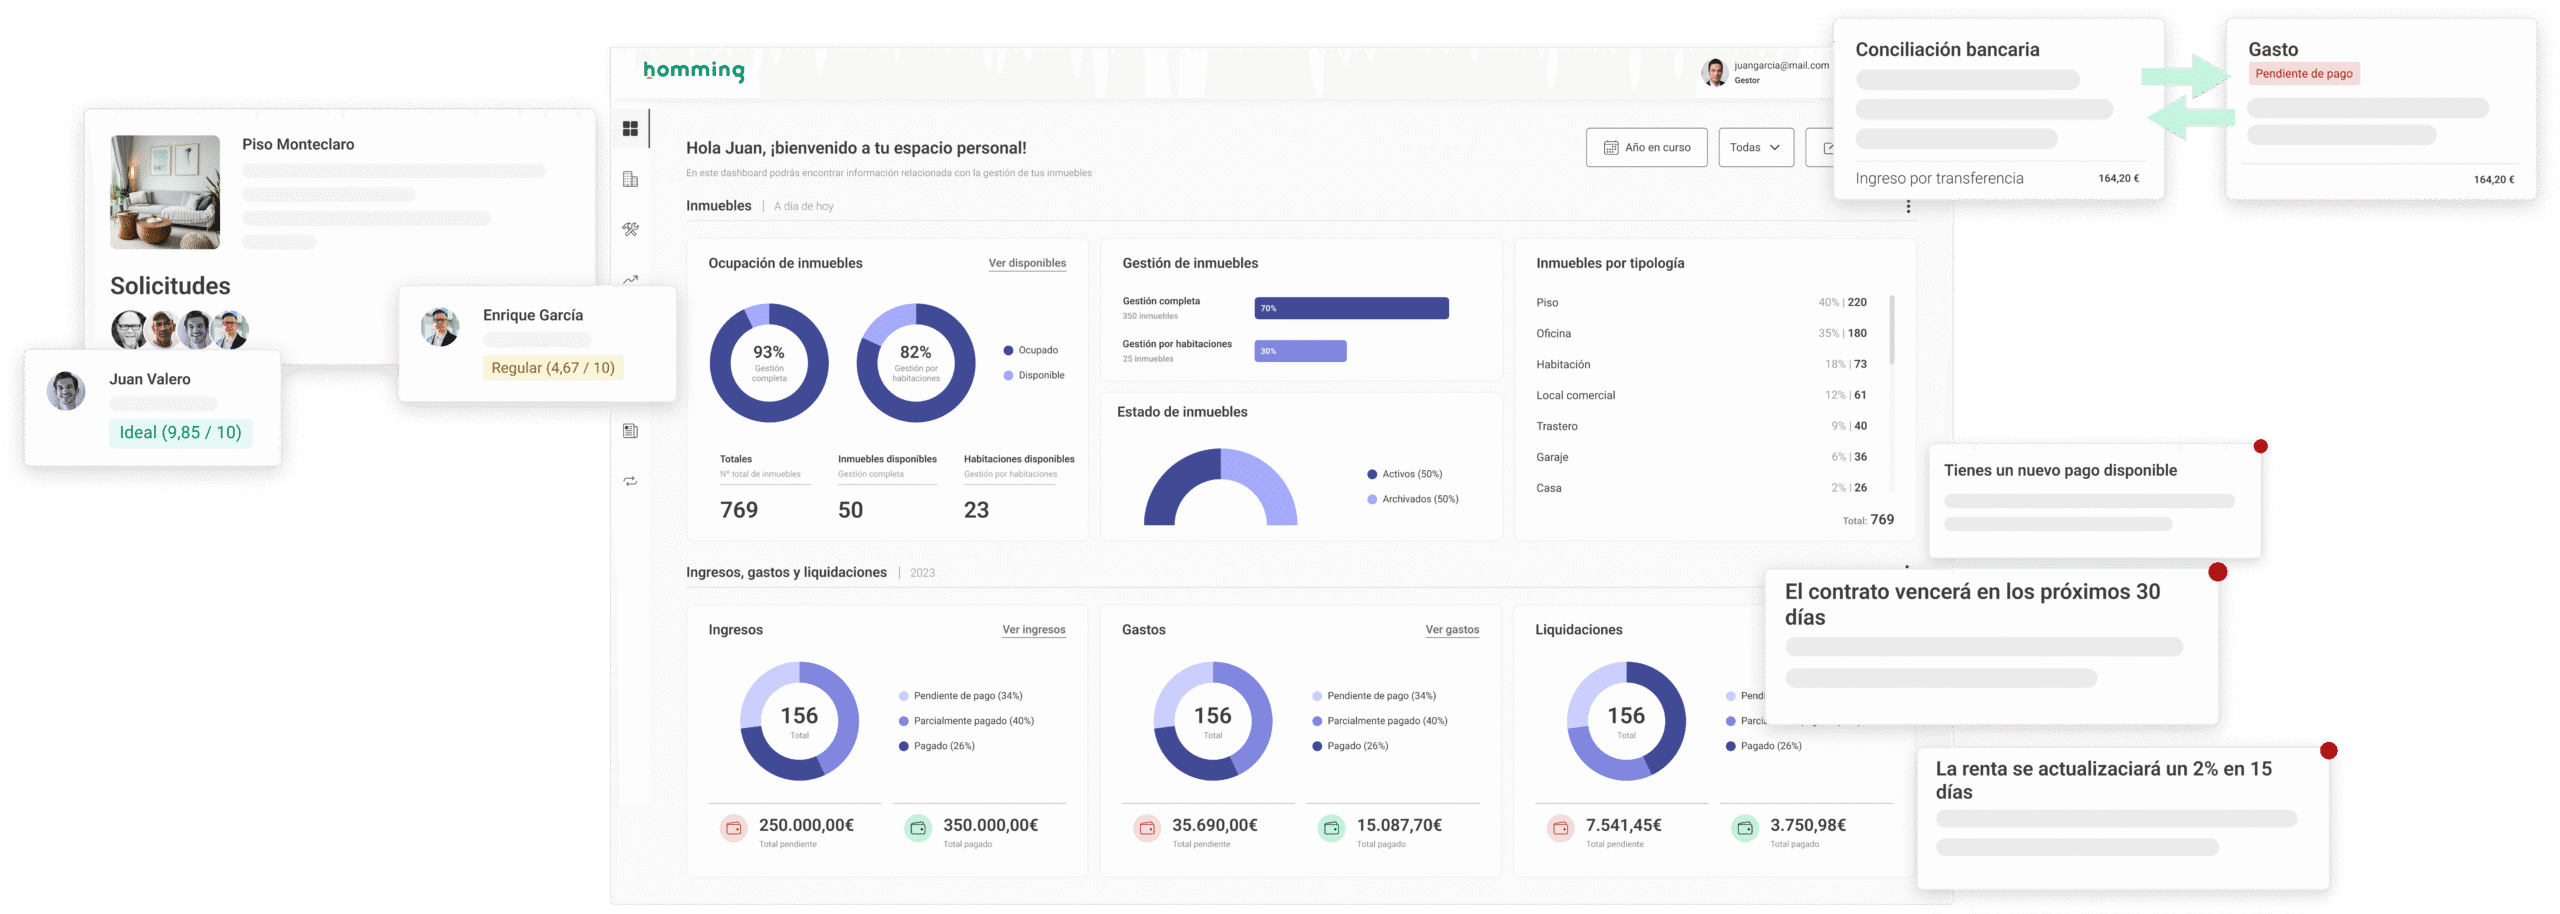Viewport: 2560px width, 914px height.
Task: Click the Gestión completa 70% bar
Action: coord(1351,308)
